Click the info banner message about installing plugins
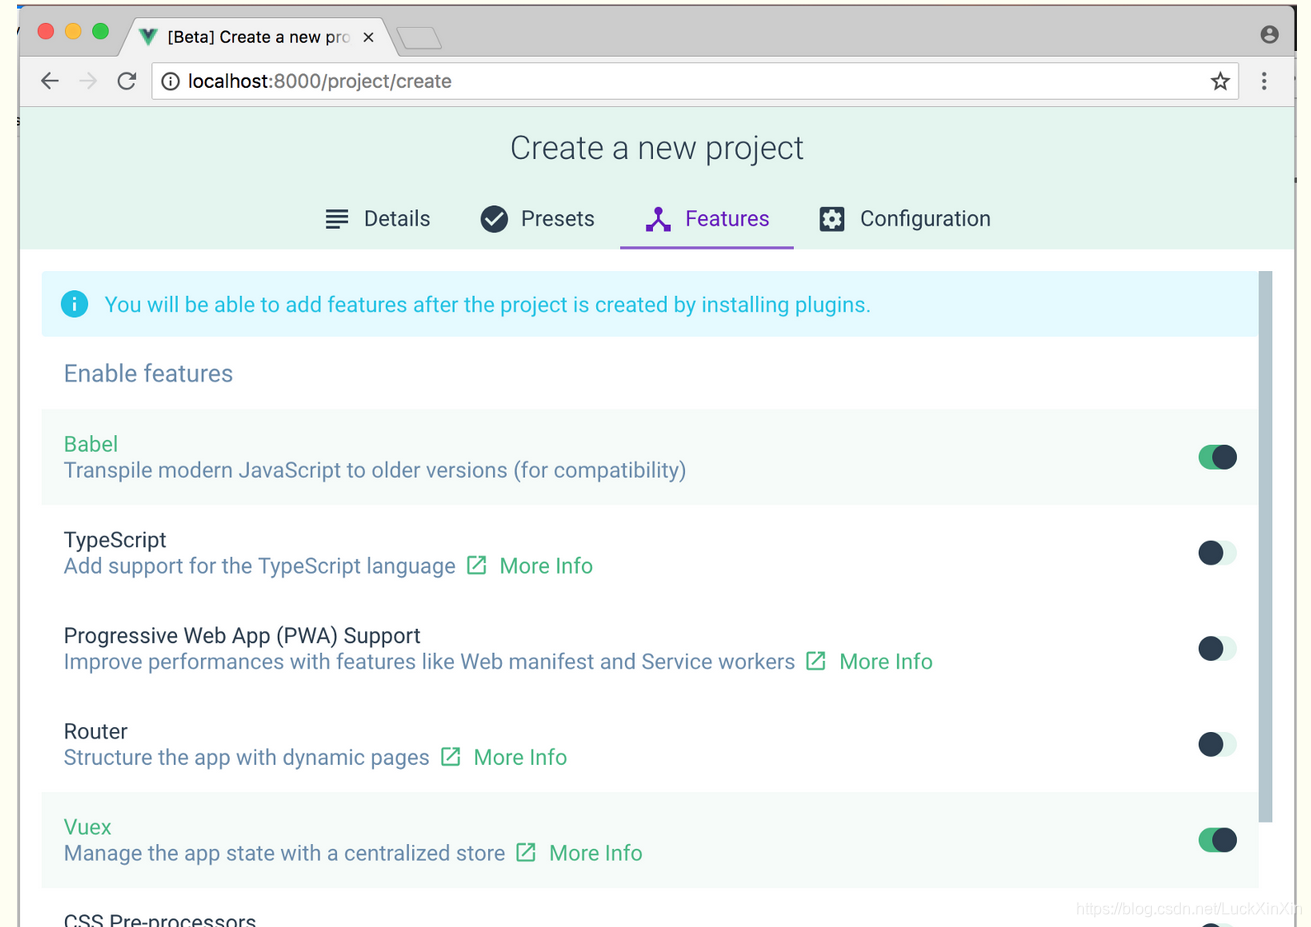Screen dimensions: 1311x927 pyautogui.click(x=488, y=305)
